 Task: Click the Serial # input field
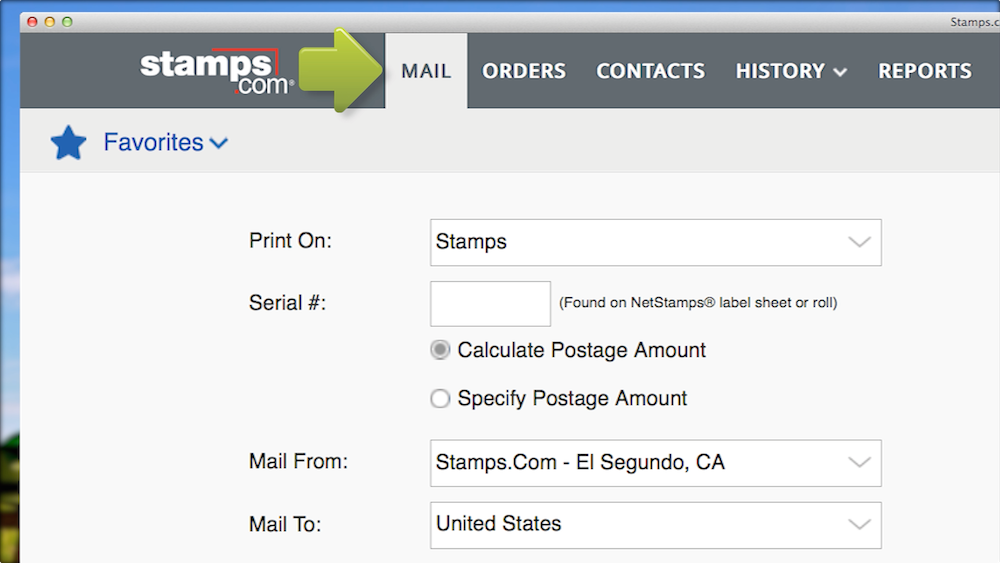(x=490, y=303)
